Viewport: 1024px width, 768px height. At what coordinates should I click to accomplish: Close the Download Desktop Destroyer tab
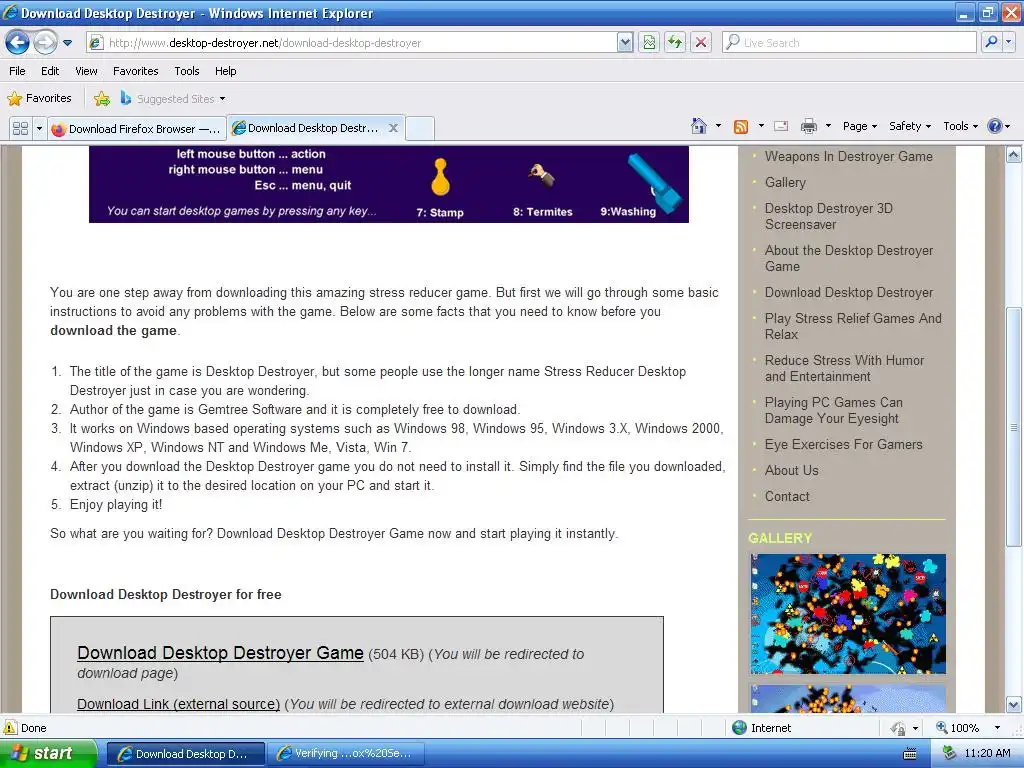393,128
